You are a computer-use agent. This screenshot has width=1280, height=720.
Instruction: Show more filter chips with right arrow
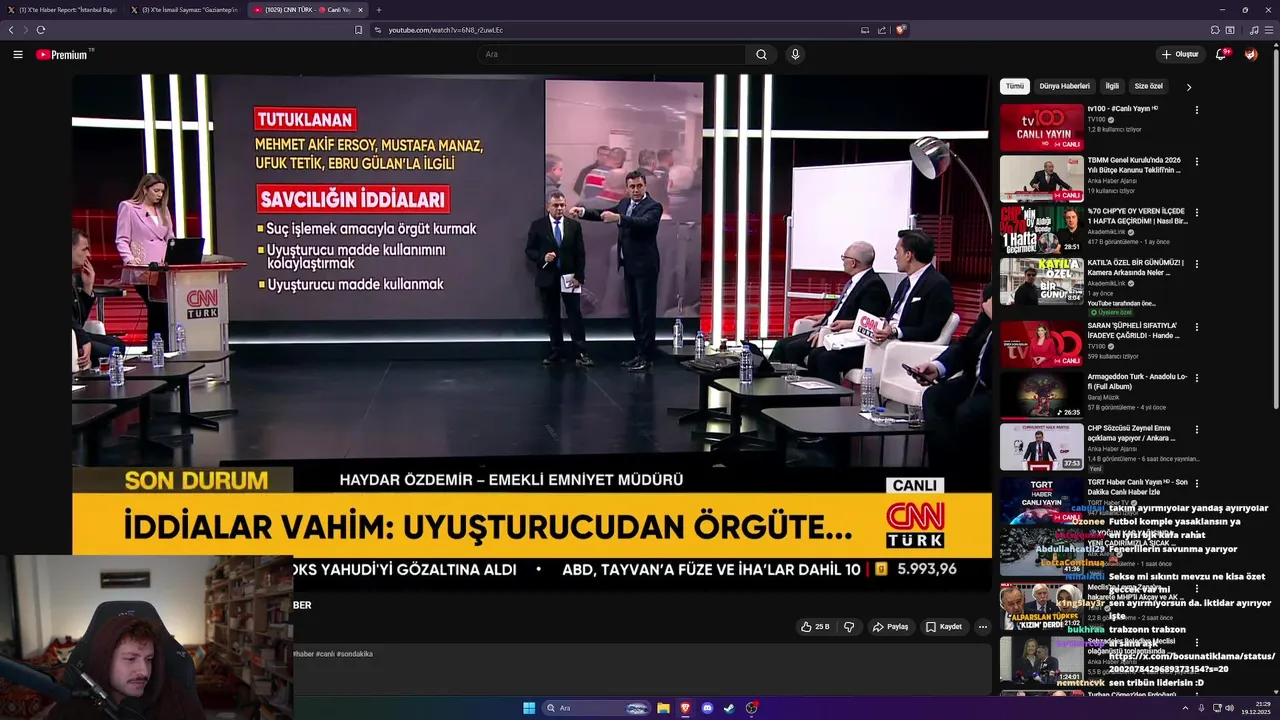[x=1188, y=87]
